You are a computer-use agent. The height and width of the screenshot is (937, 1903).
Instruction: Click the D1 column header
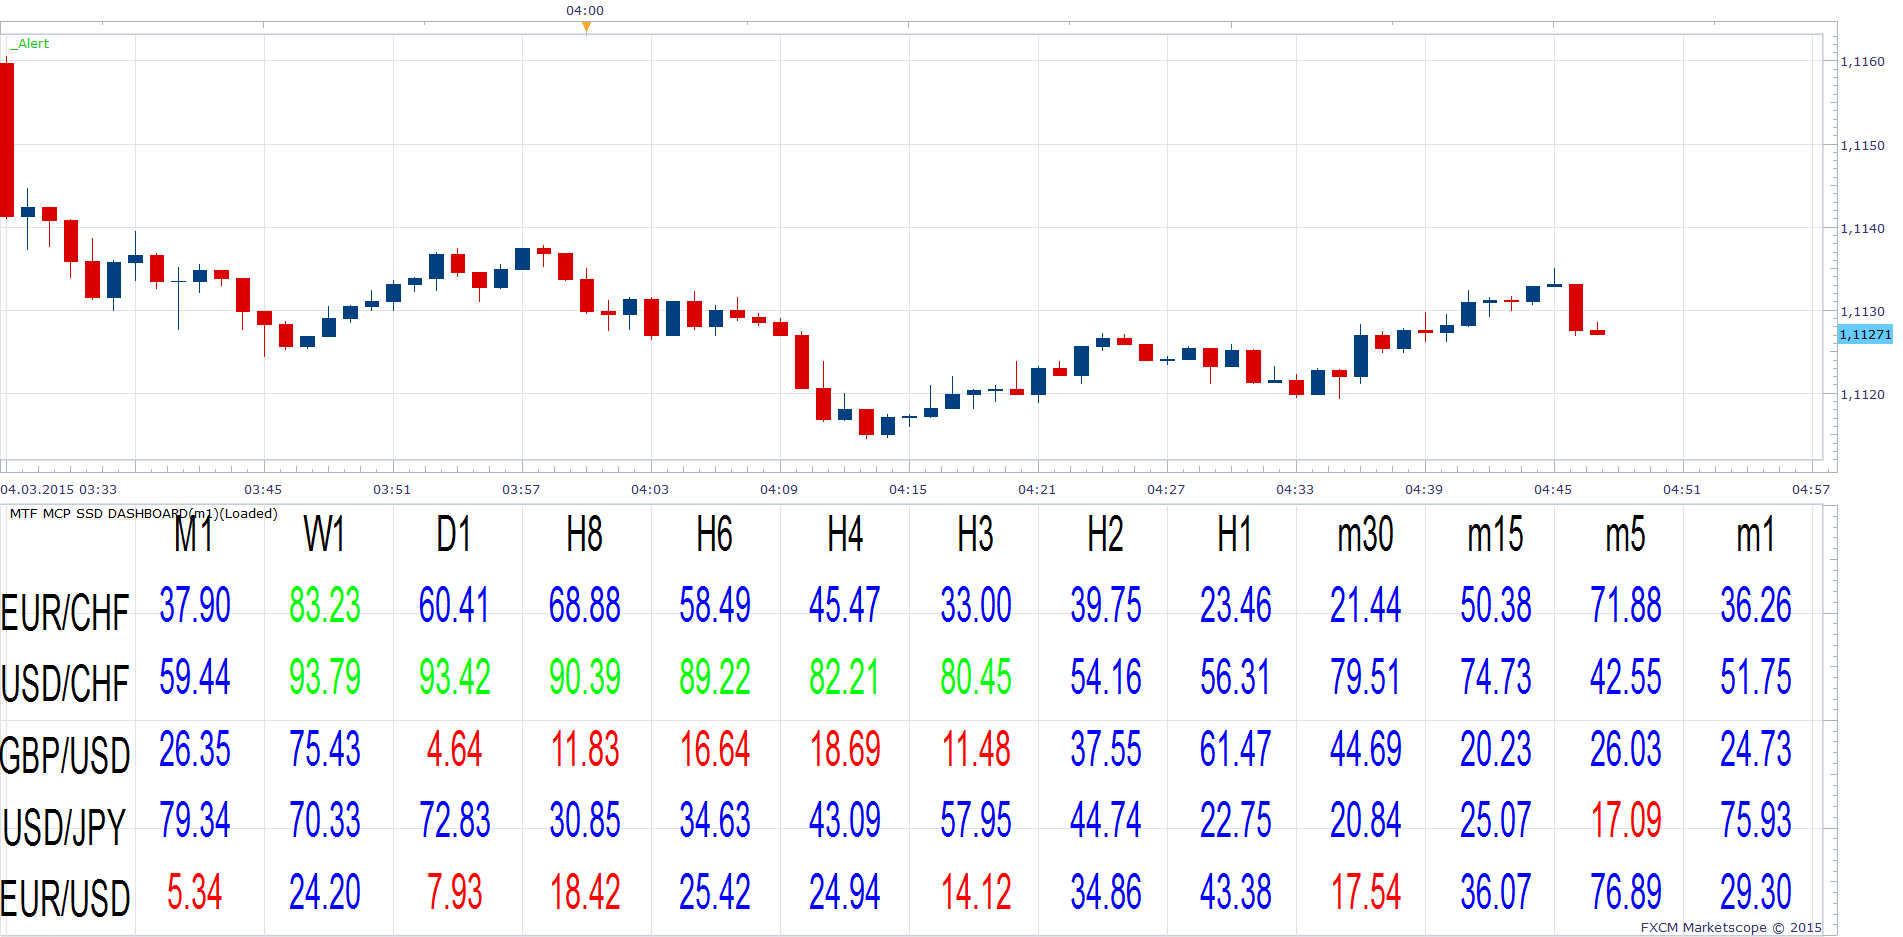(x=454, y=534)
